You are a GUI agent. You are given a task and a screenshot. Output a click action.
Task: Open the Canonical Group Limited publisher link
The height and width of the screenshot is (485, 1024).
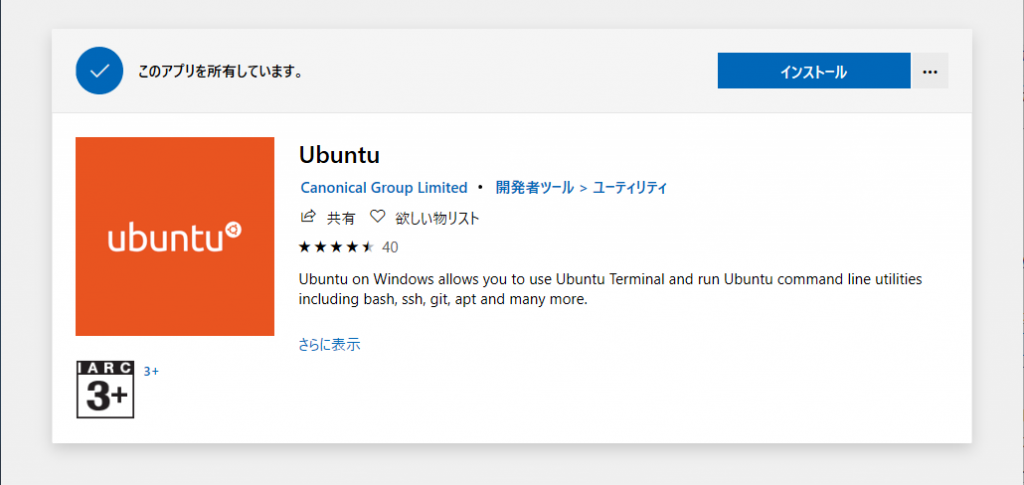point(384,188)
